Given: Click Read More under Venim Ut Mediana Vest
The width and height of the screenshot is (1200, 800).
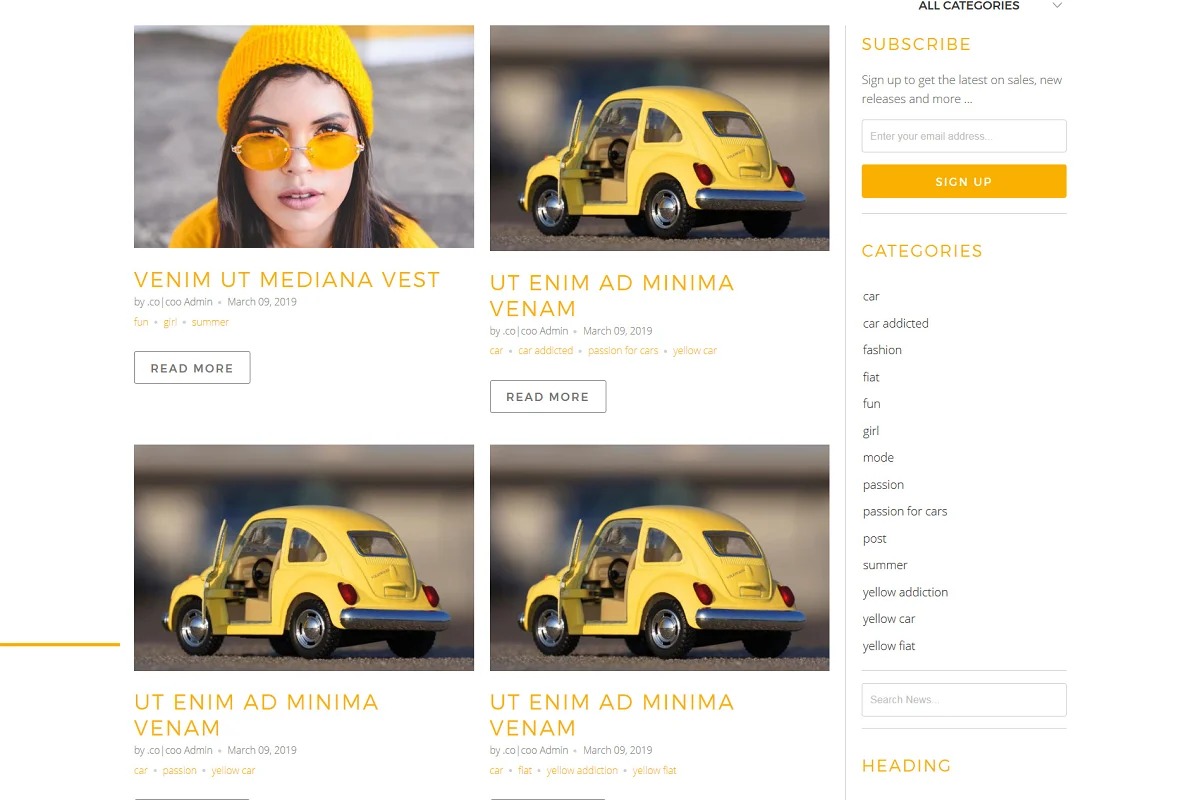Looking at the screenshot, I should point(192,368).
